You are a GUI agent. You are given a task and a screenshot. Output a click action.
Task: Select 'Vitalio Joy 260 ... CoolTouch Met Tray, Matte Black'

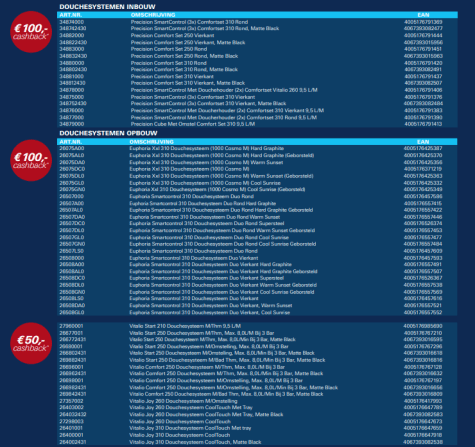(206, 414)
